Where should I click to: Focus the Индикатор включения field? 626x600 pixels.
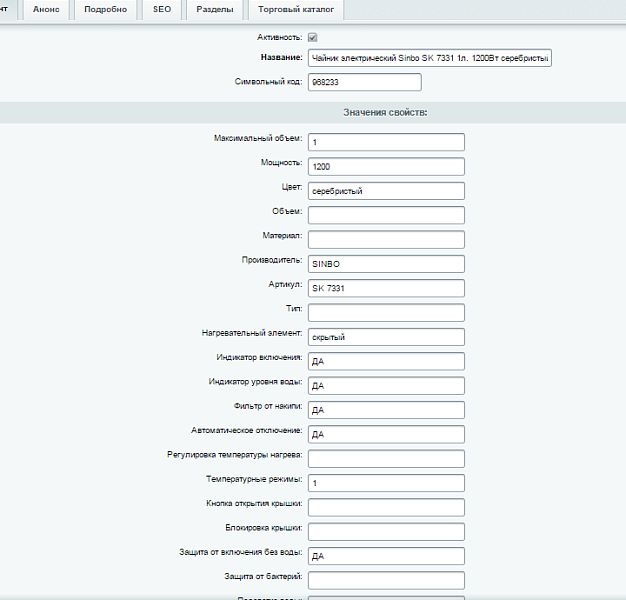coord(386,361)
